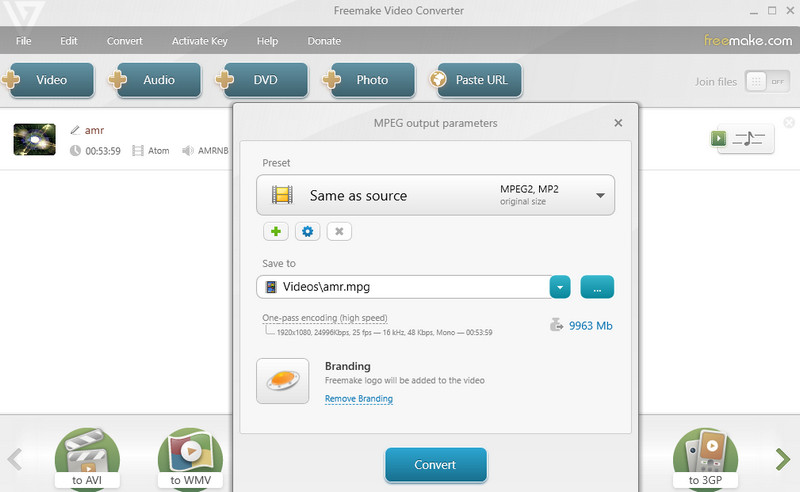
Task: Click the AMRNB audio speaker icon
Action: pyautogui.click(x=188, y=151)
